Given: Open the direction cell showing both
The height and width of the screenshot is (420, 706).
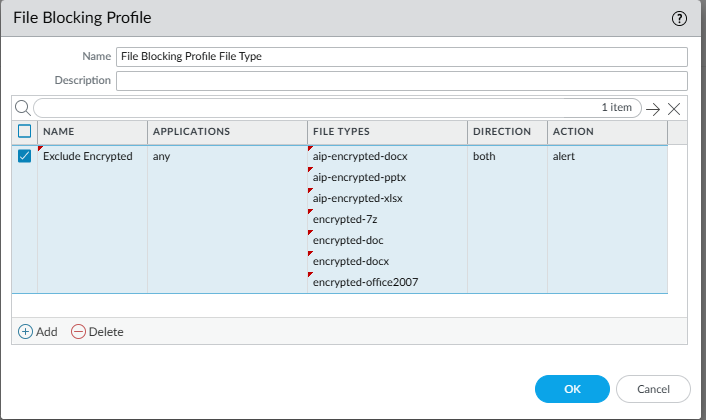Looking at the screenshot, I should [x=485, y=157].
